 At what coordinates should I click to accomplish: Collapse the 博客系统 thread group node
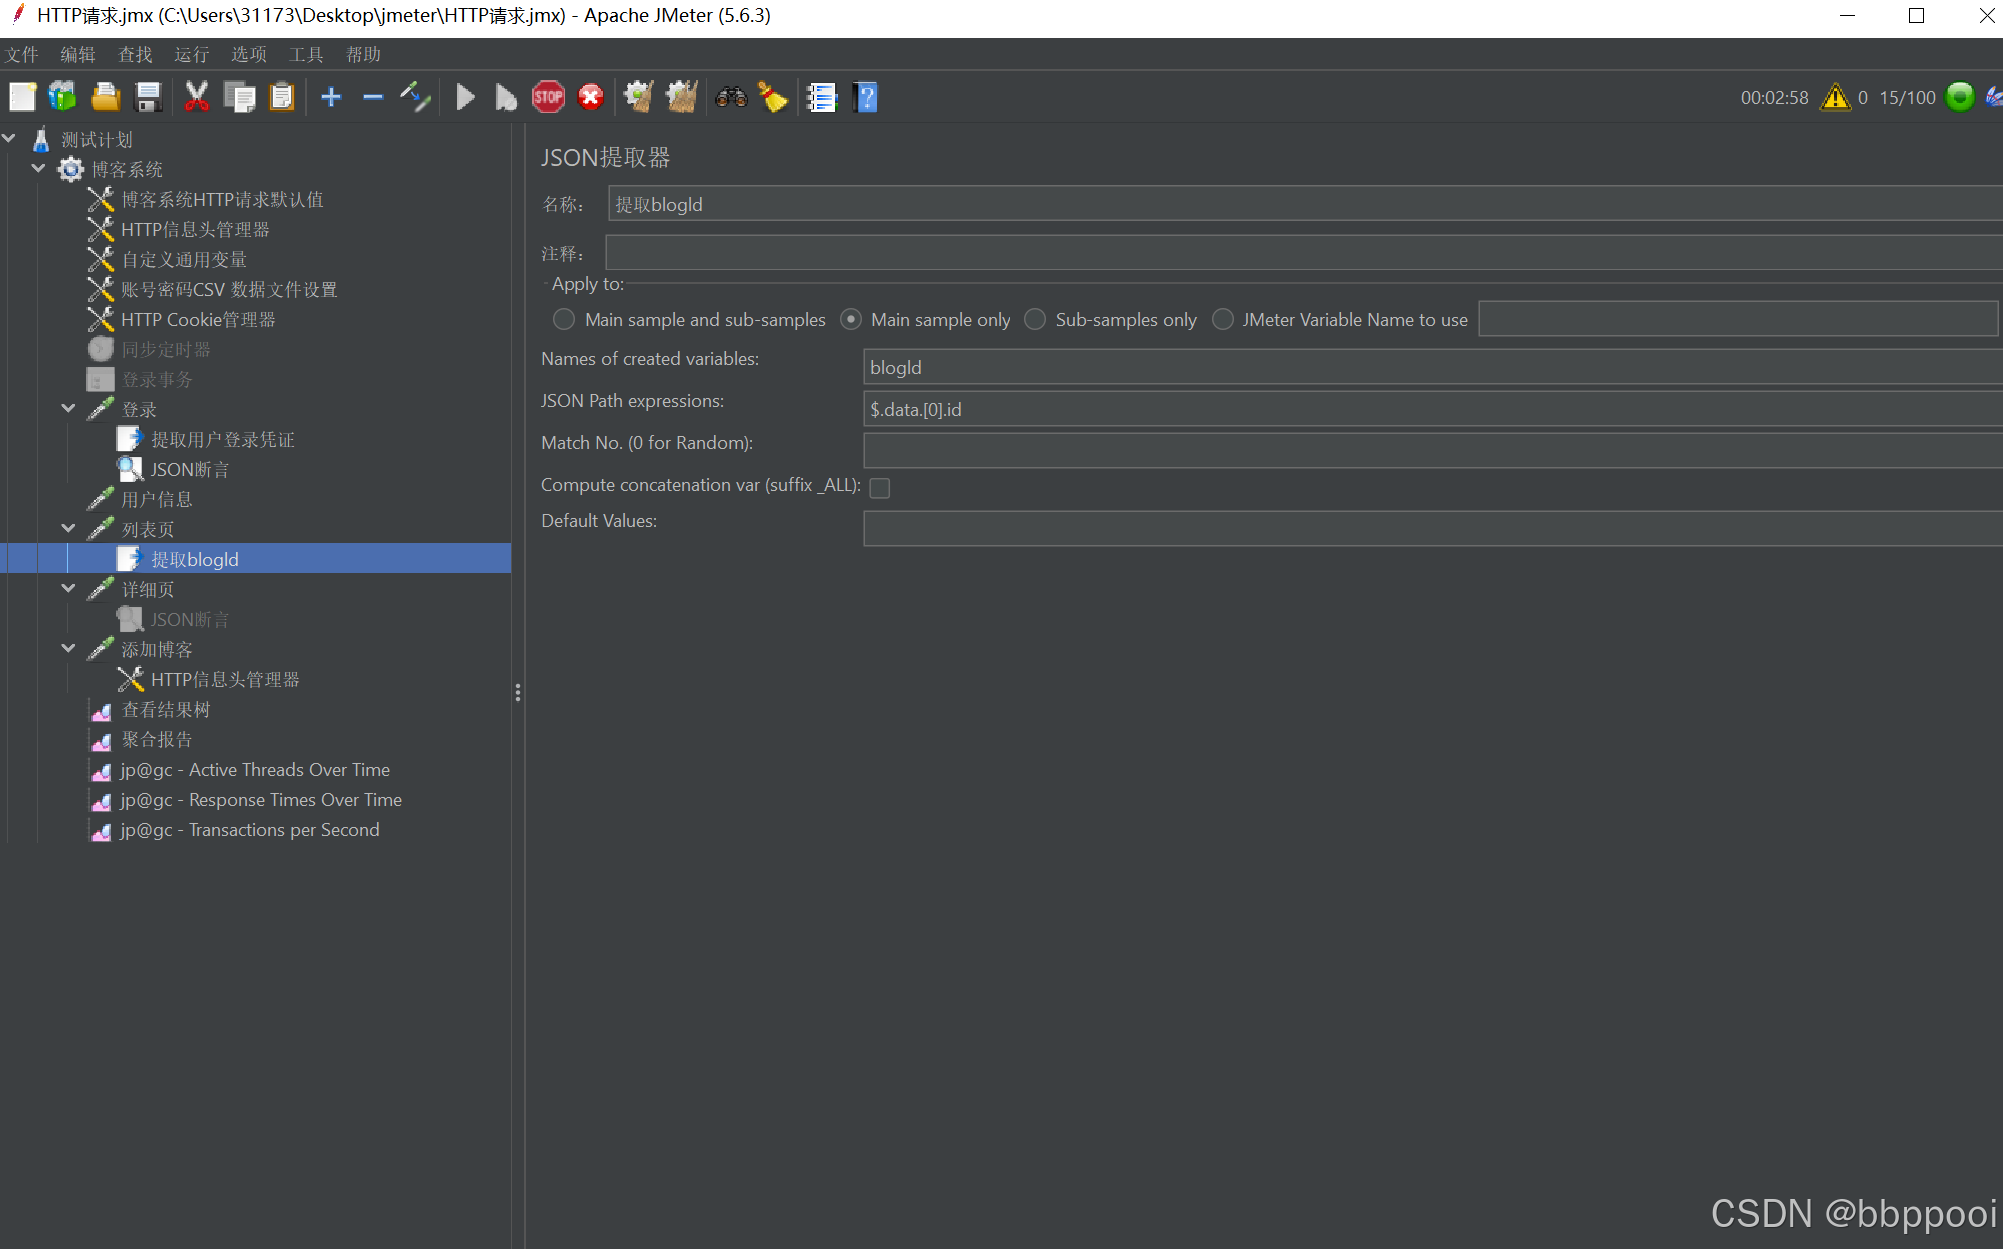[x=38, y=169]
